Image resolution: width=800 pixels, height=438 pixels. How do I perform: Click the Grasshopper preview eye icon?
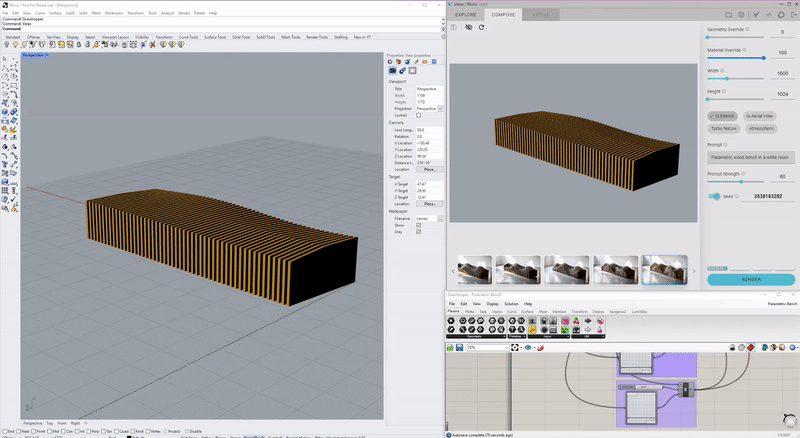pyautogui.click(x=529, y=348)
